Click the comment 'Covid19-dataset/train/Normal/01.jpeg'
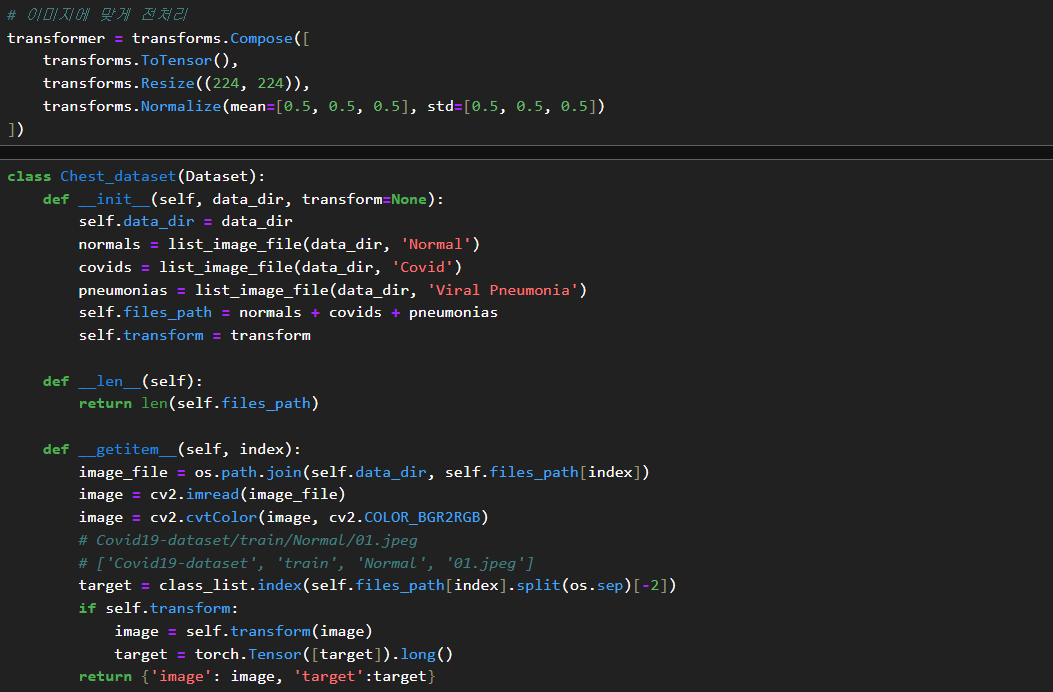The width and height of the screenshot is (1053, 692). click(248, 540)
